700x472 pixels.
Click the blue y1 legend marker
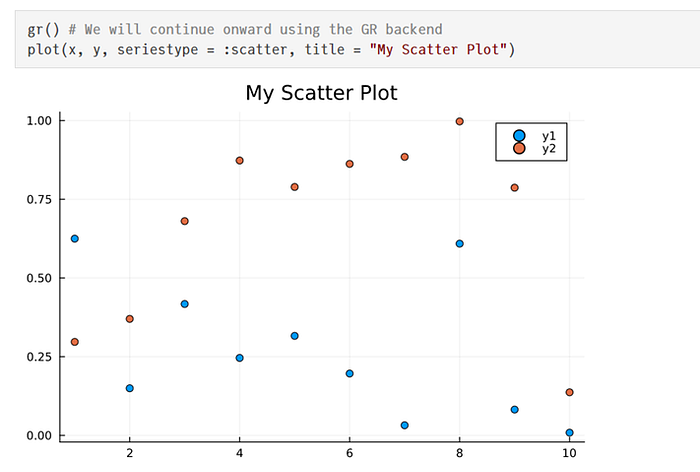coord(519,135)
